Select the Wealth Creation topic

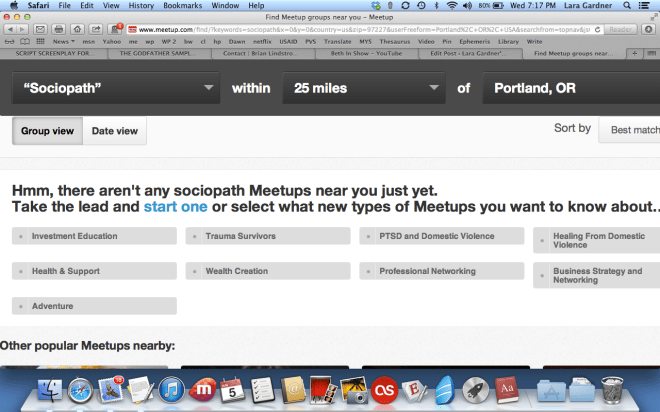click(x=267, y=271)
